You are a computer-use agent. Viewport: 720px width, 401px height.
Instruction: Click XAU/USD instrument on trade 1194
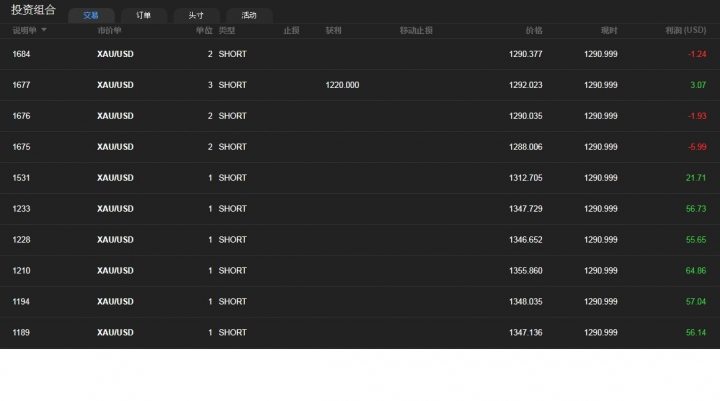pyautogui.click(x=115, y=302)
